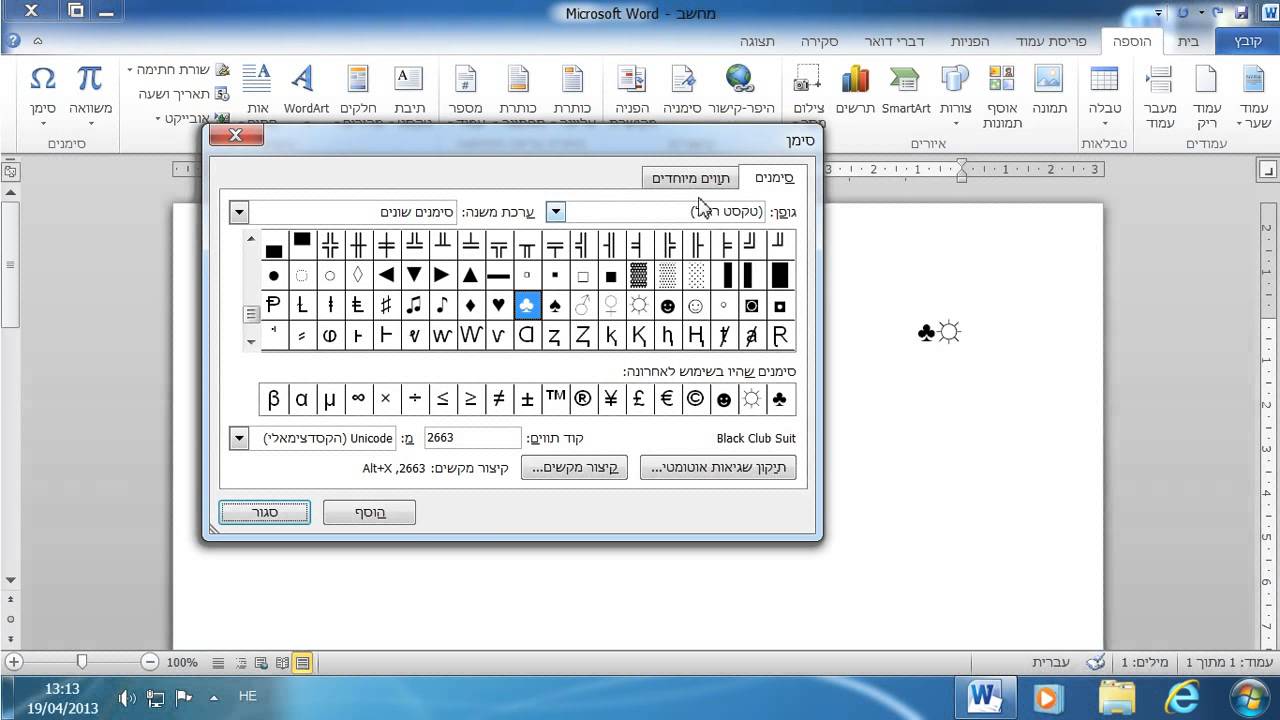Switch to Full Screen Reading view
The height and width of the screenshot is (720, 1280).
click(282, 662)
